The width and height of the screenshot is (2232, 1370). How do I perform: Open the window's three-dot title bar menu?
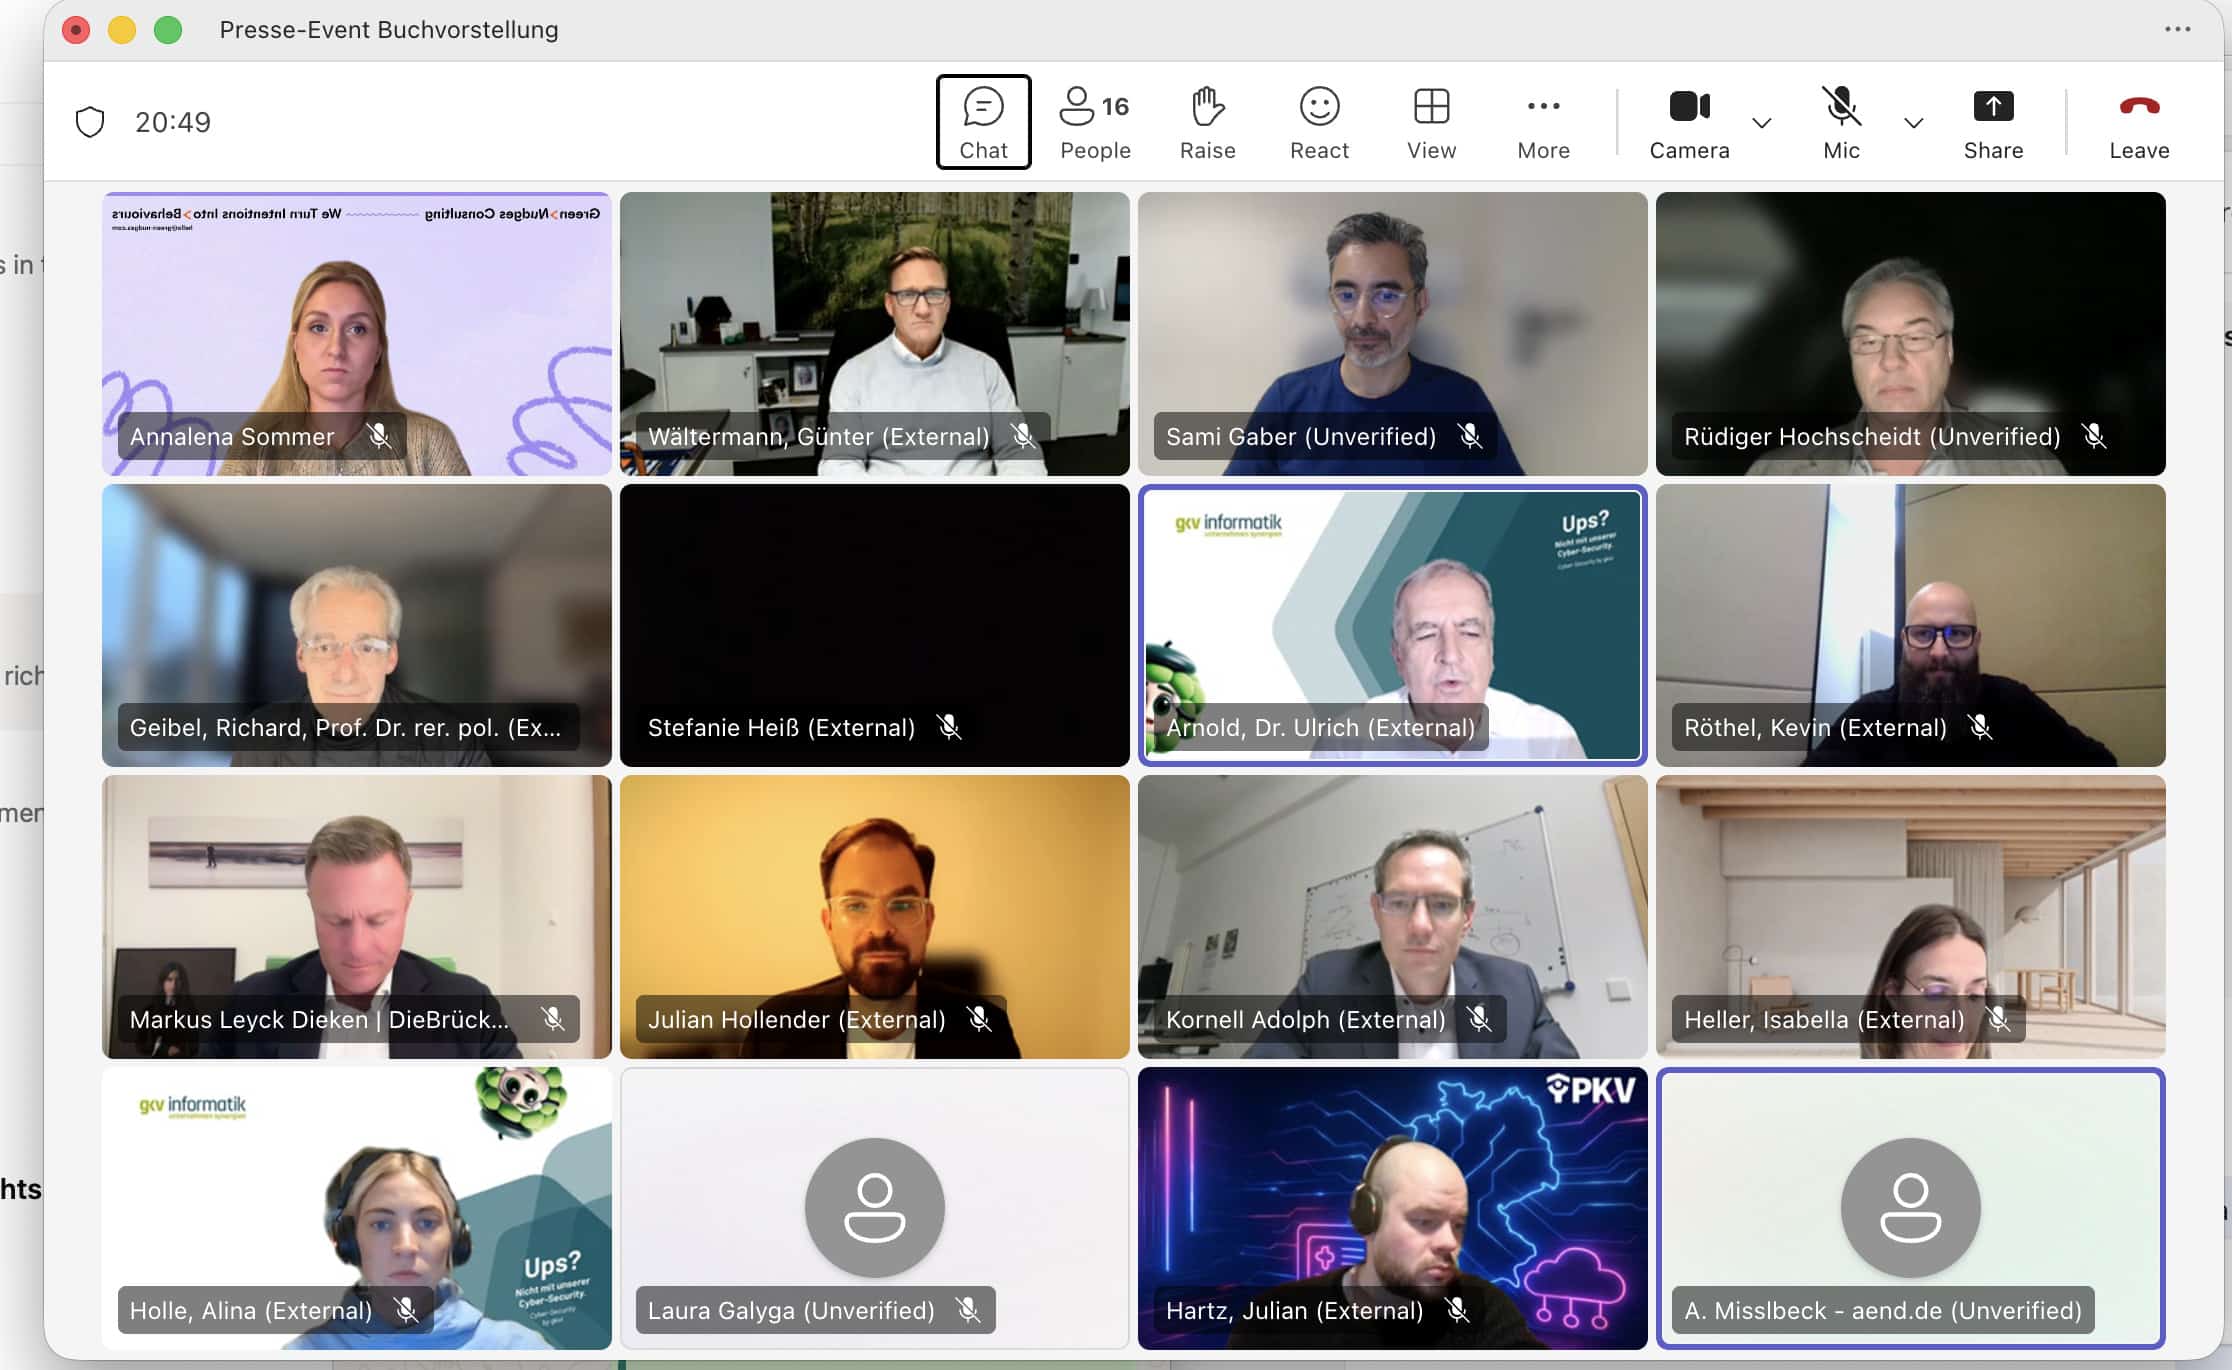(x=2177, y=29)
